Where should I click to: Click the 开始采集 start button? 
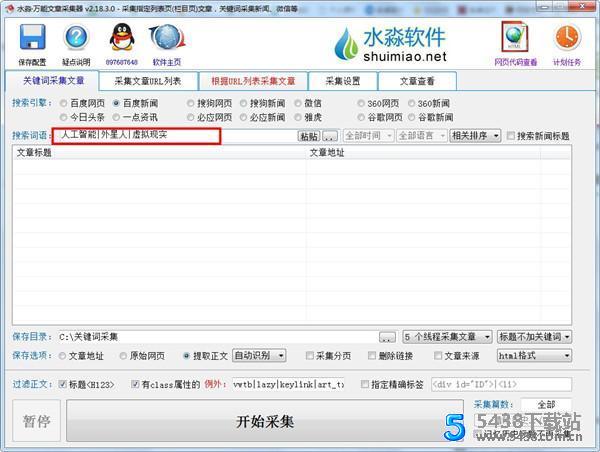[265, 421]
